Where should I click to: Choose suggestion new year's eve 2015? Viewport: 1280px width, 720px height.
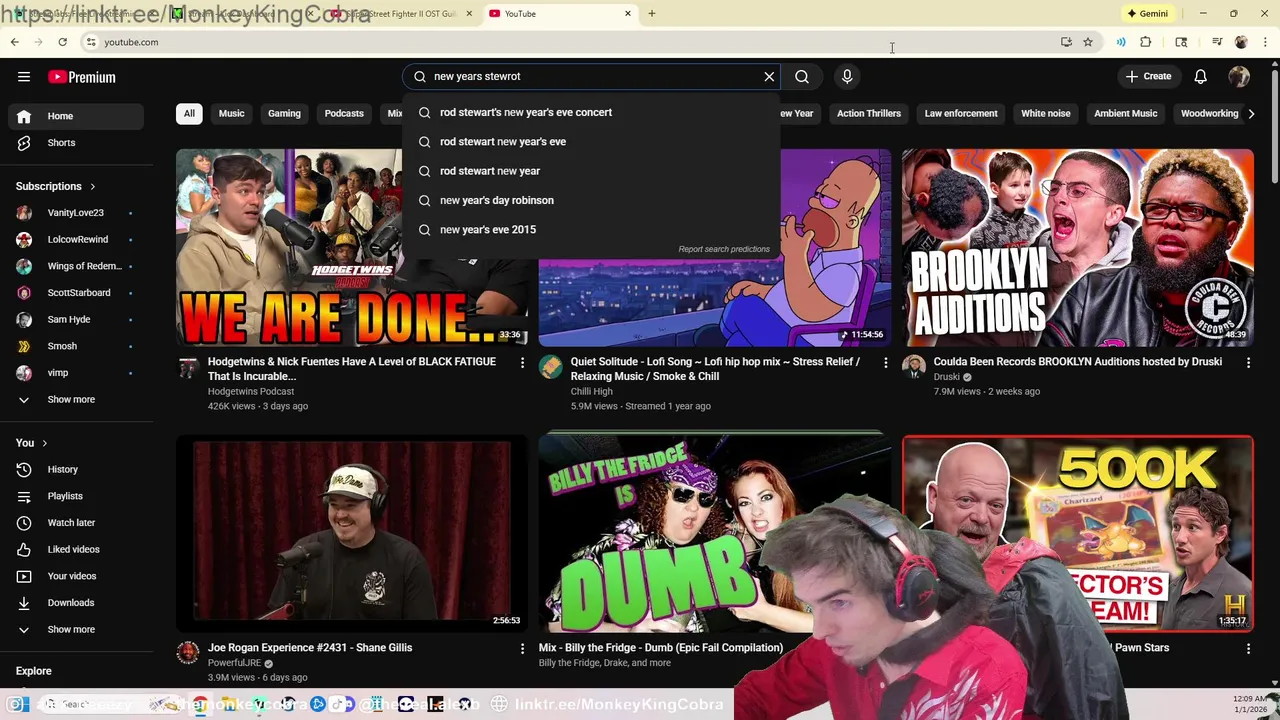[x=591, y=229]
